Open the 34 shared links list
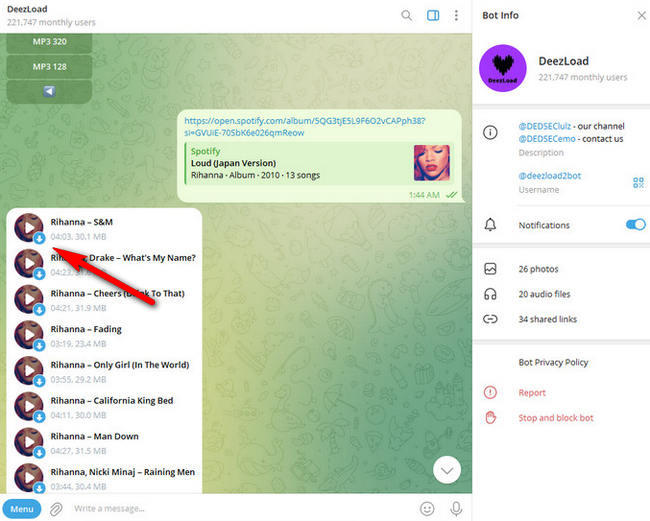 [x=548, y=319]
